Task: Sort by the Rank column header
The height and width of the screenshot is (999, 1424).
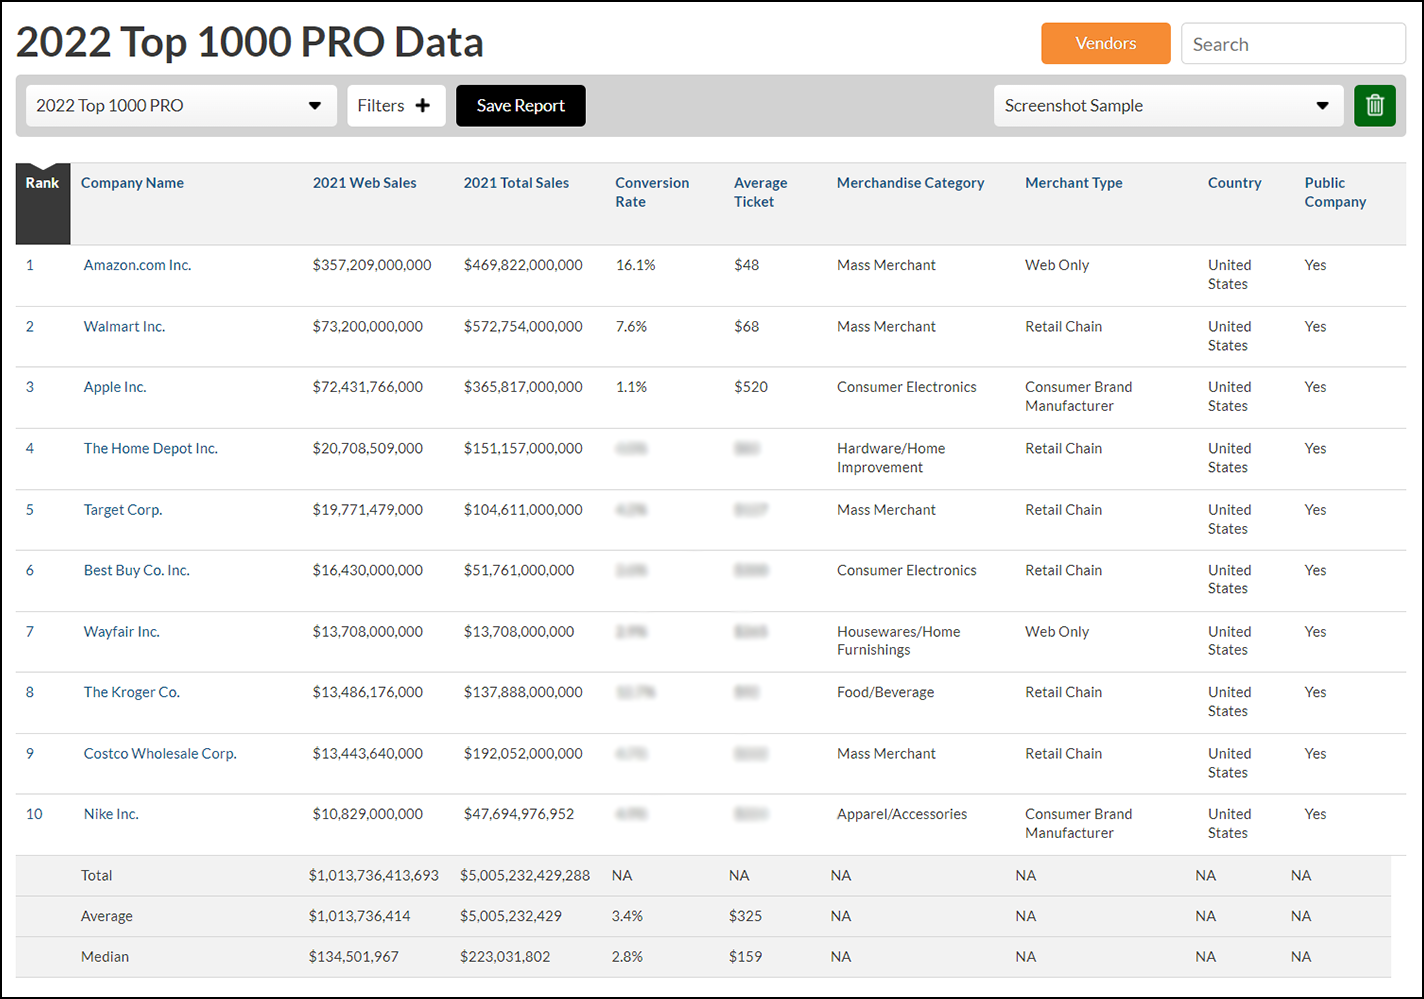Action: [x=42, y=183]
